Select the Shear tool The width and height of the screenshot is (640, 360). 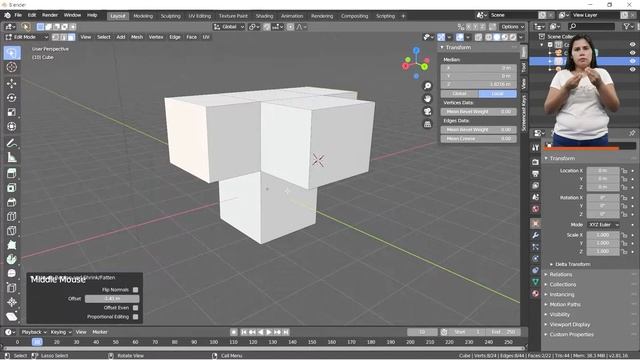[12, 316]
